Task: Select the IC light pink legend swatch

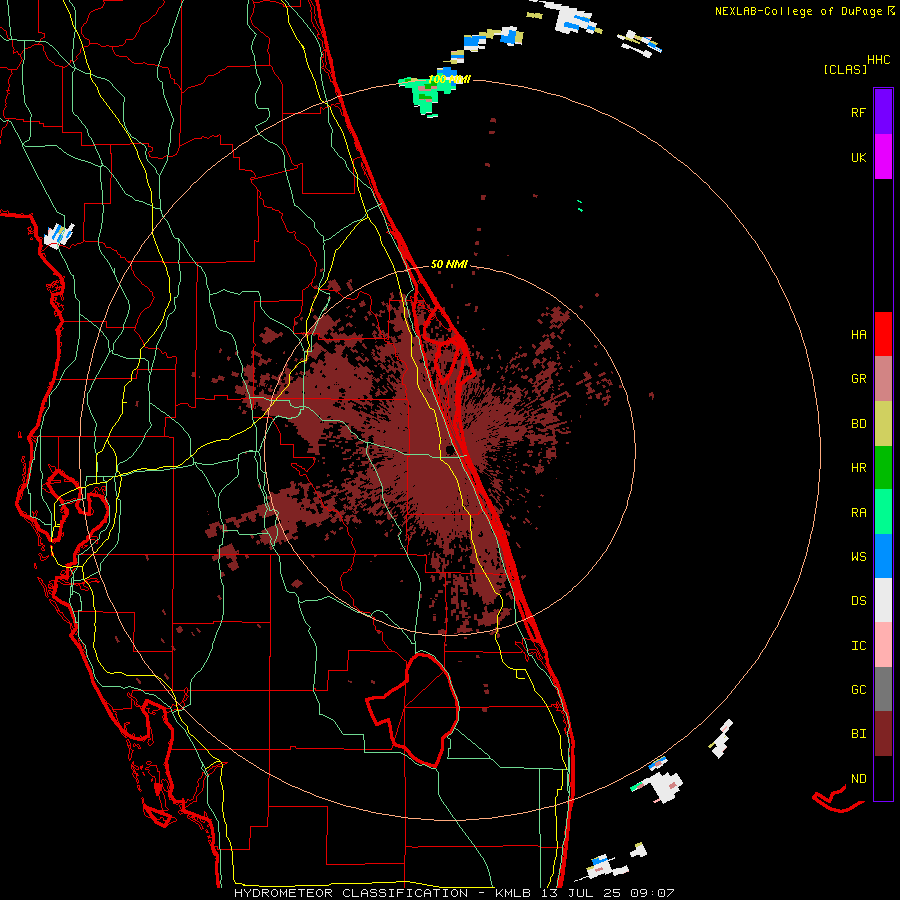Action: click(883, 645)
